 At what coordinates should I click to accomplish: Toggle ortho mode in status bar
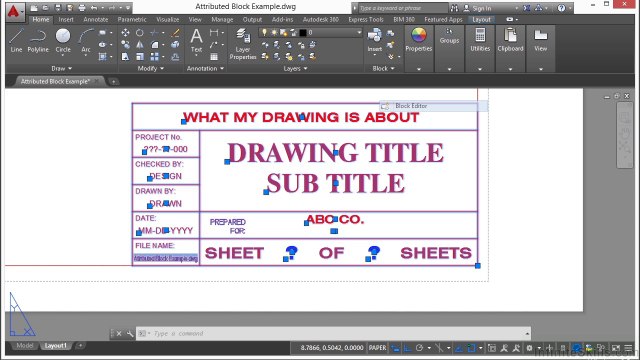[x=407, y=348]
